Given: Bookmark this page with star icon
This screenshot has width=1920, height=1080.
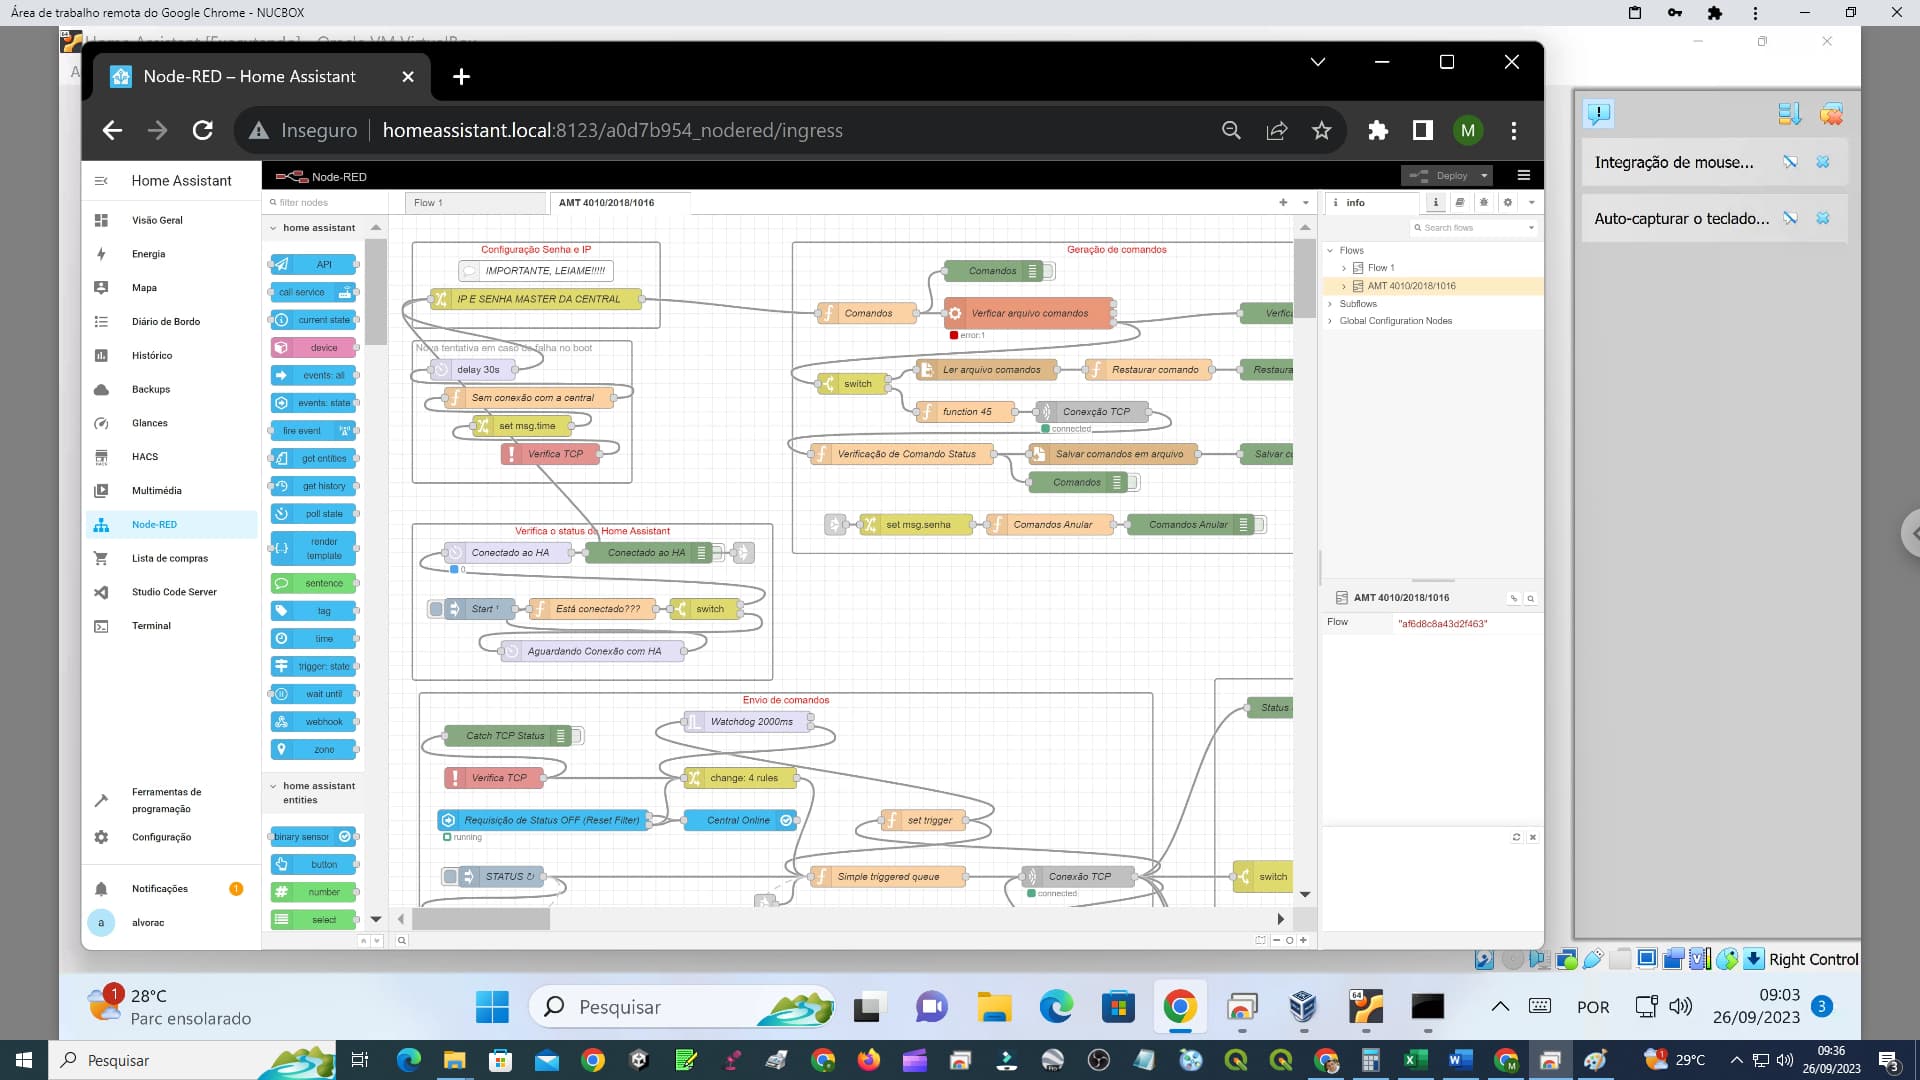Looking at the screenshot, I should (1322, 130).
